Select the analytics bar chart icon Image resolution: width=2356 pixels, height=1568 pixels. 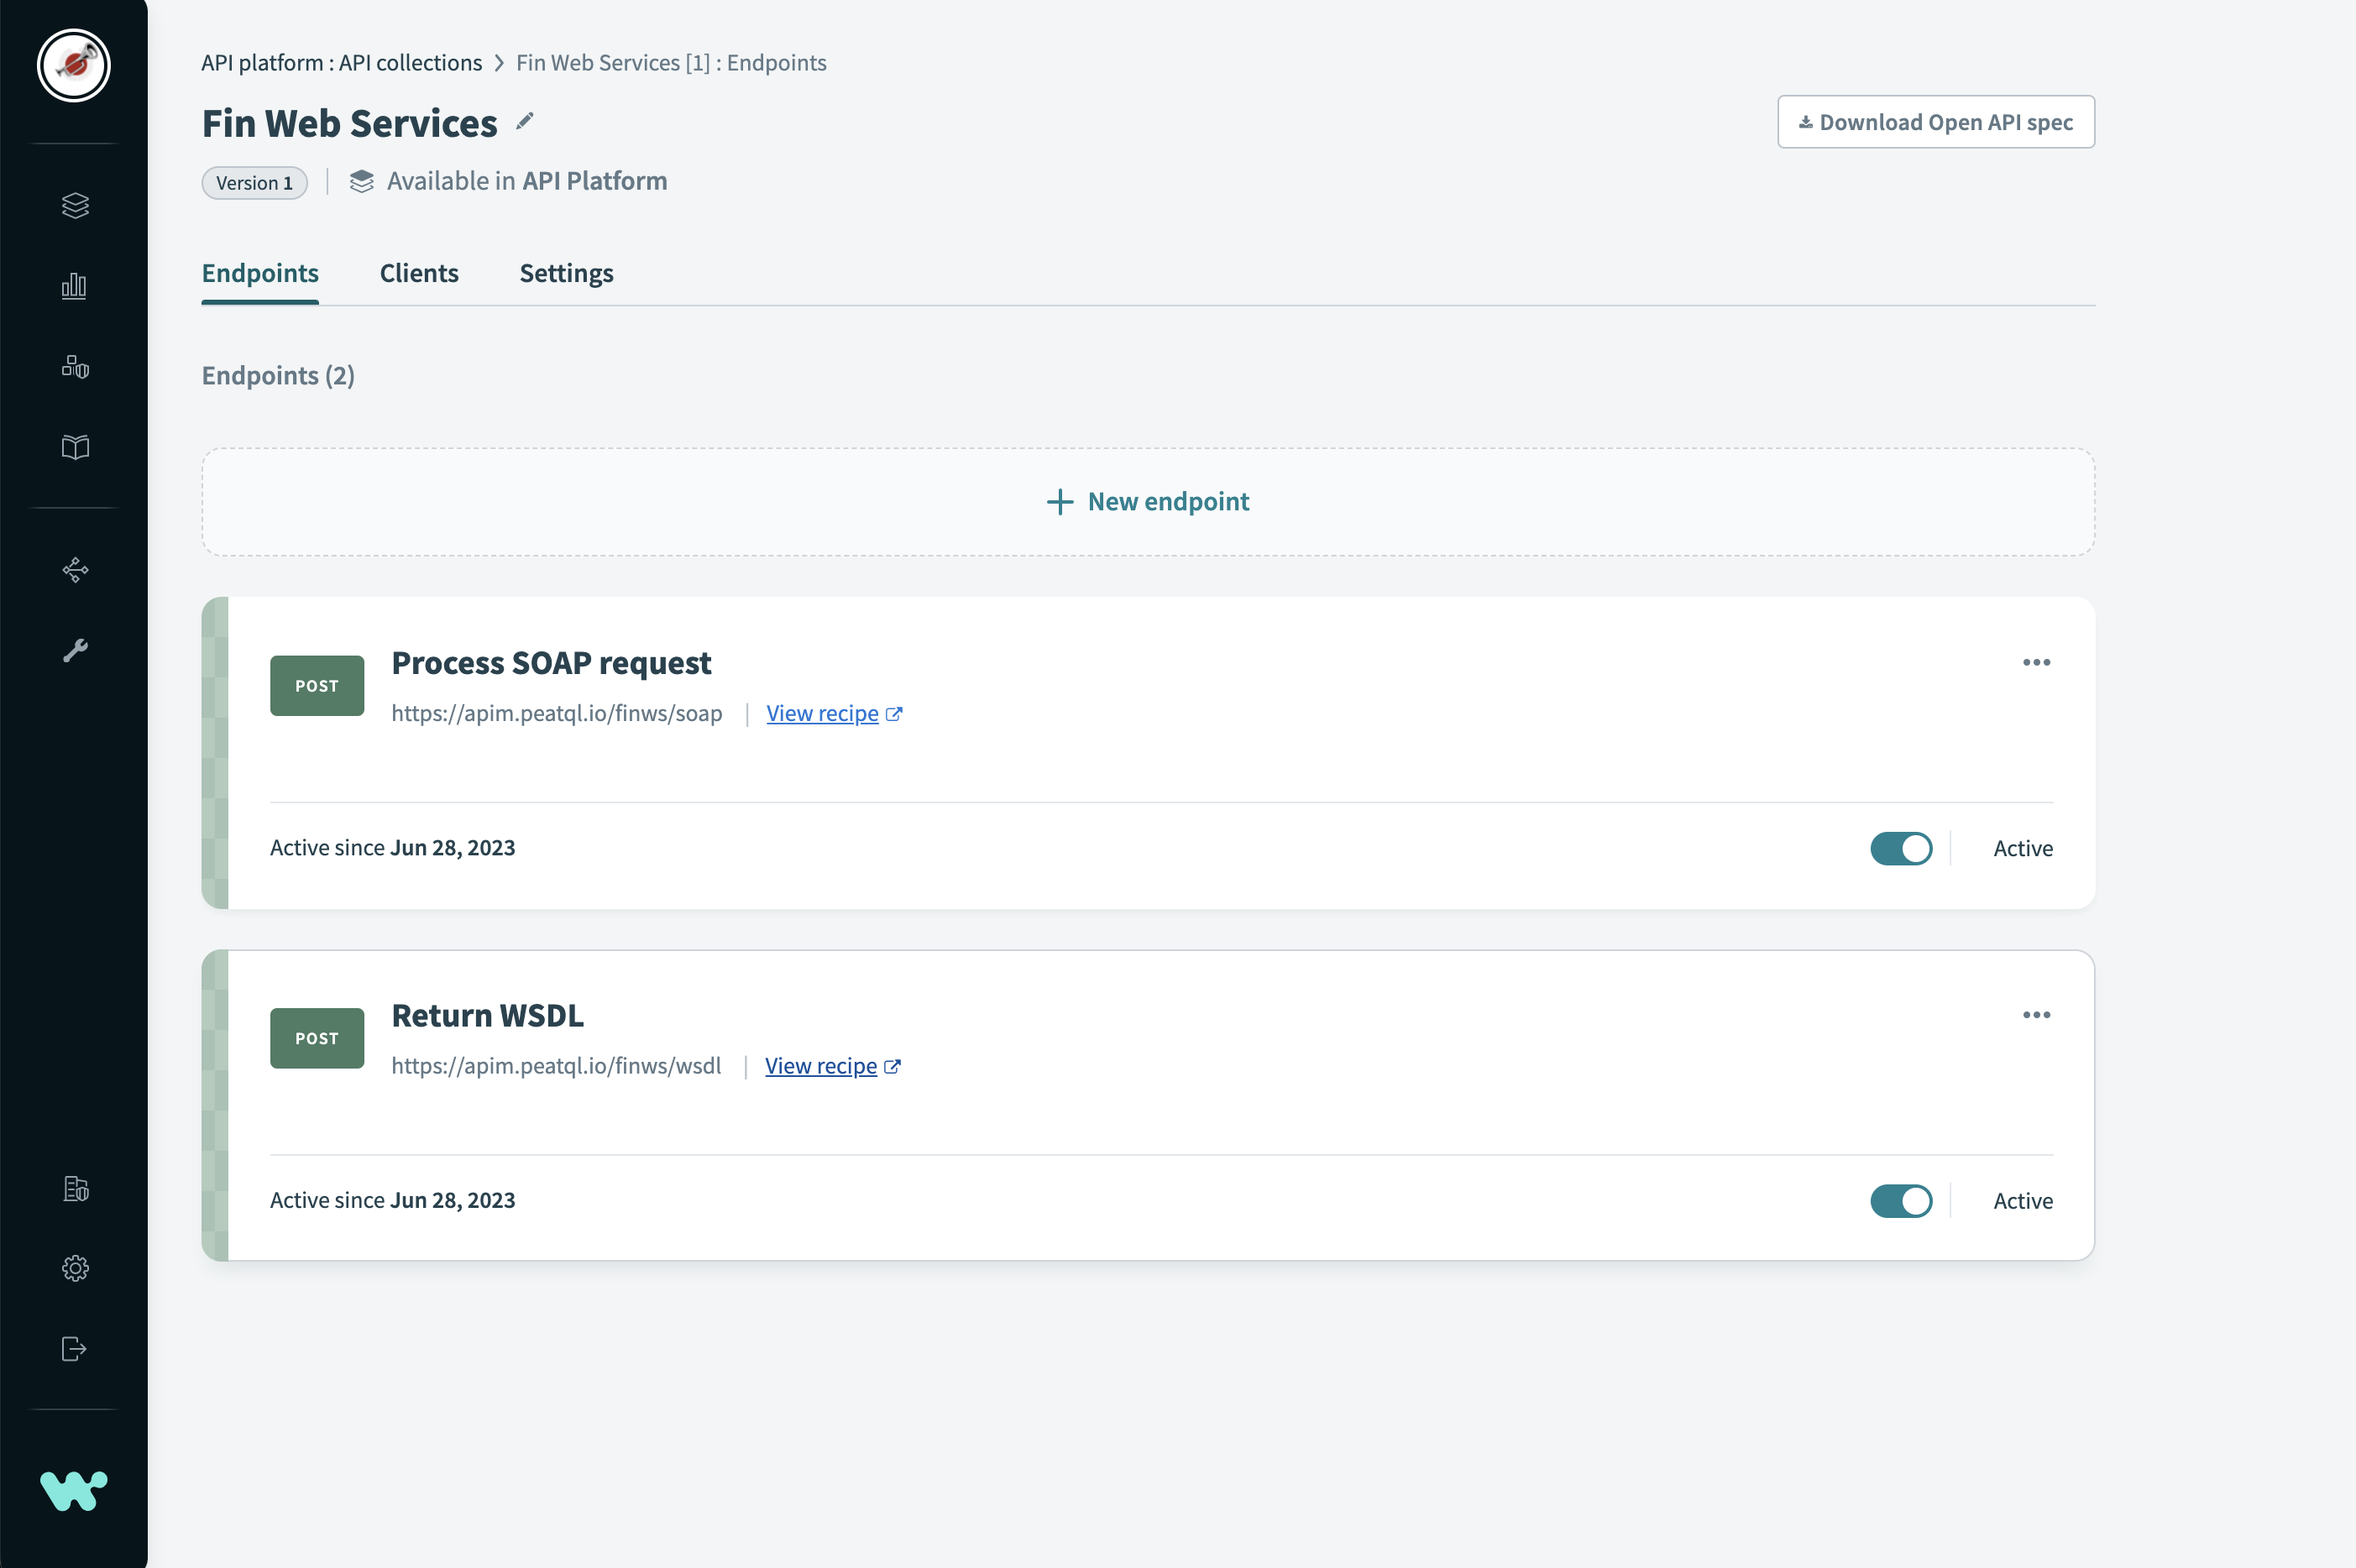[x=75, y=286]
